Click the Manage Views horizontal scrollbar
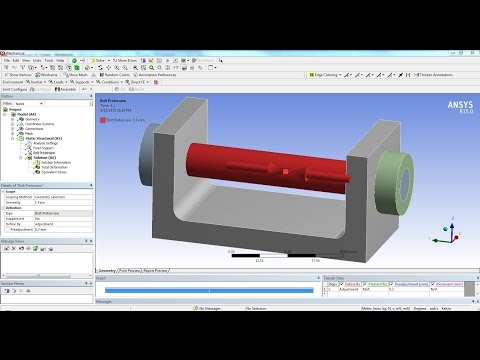 click(38, 276)
